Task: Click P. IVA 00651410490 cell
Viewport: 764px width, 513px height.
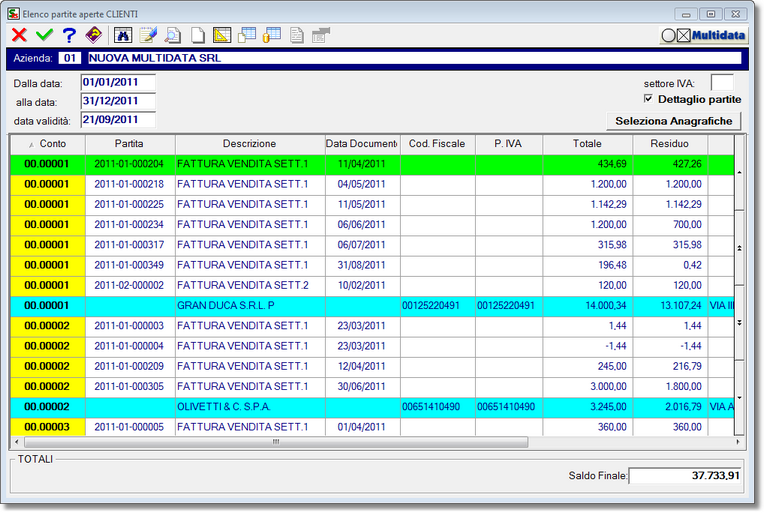Action: [x=508, y=407]
